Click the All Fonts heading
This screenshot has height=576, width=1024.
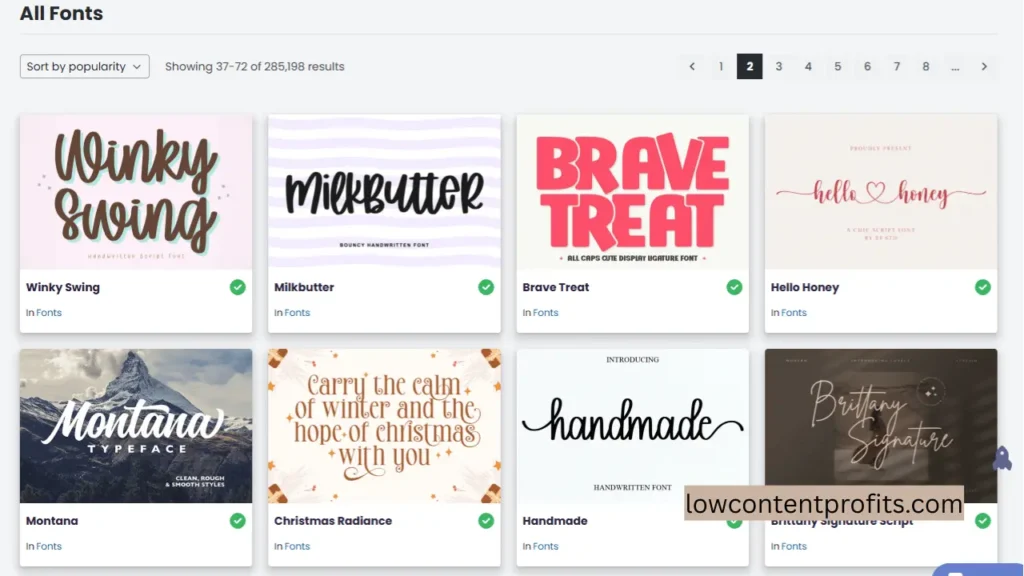[x=61, y=13]
